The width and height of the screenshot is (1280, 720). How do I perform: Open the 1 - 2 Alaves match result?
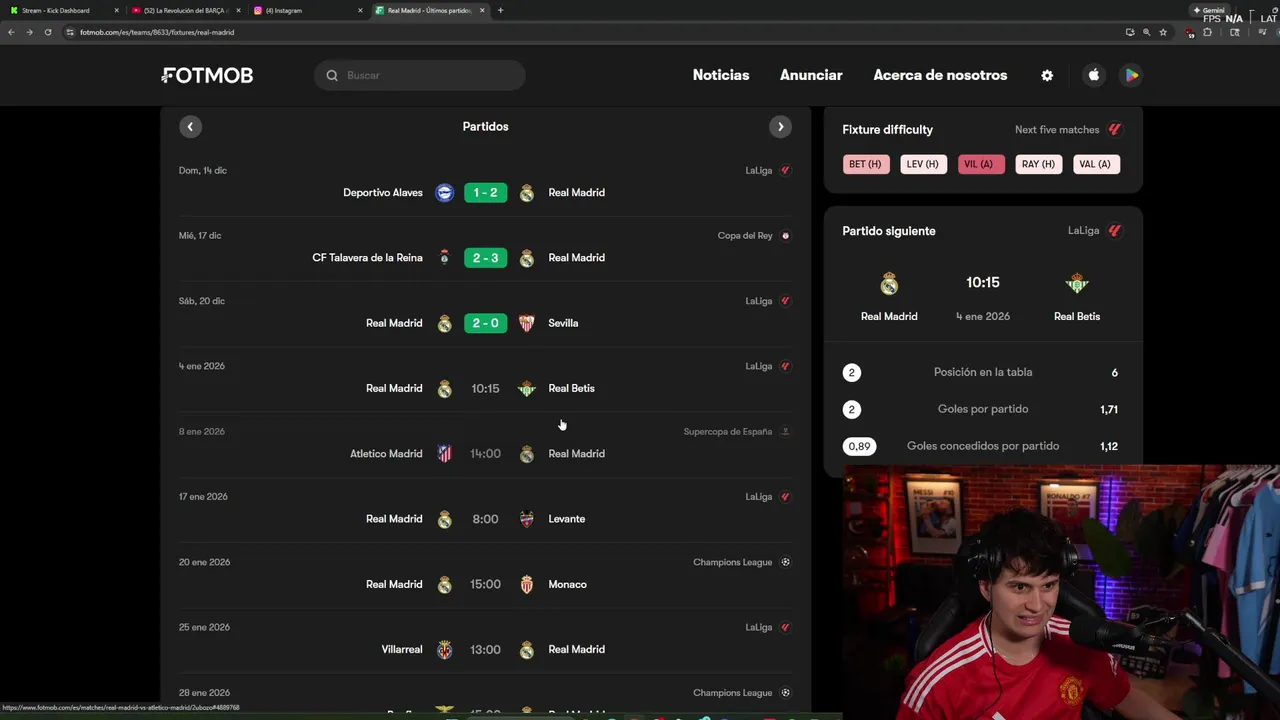point(485,193)
